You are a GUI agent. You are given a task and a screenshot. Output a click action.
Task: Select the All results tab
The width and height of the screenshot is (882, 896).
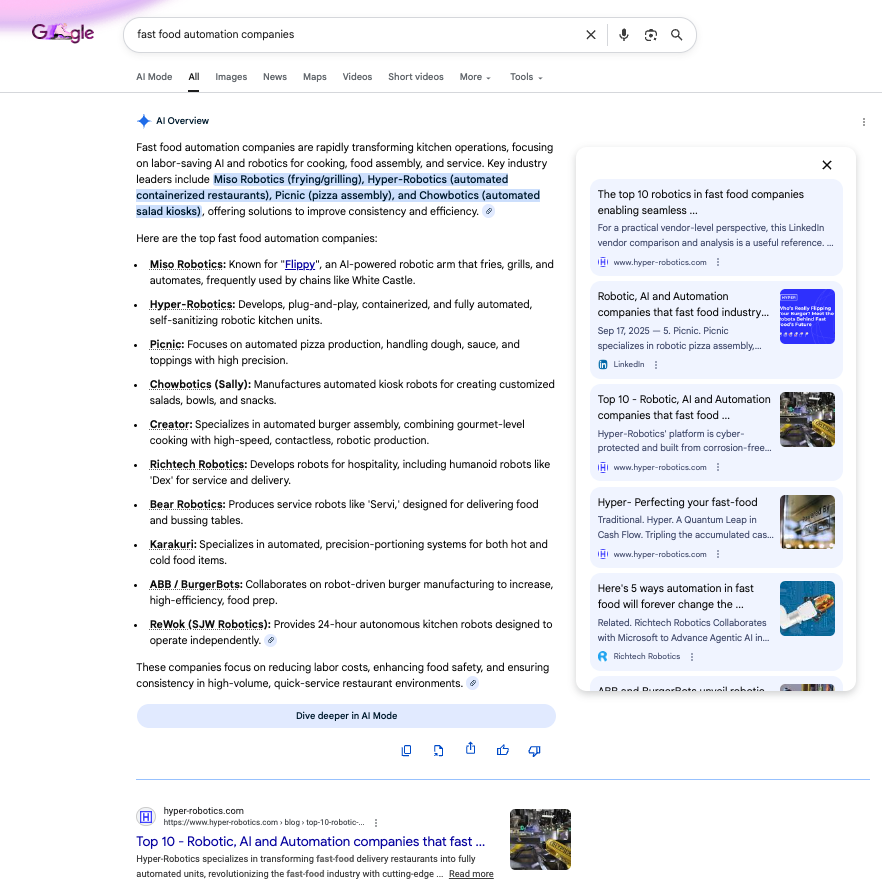point(194,77)
